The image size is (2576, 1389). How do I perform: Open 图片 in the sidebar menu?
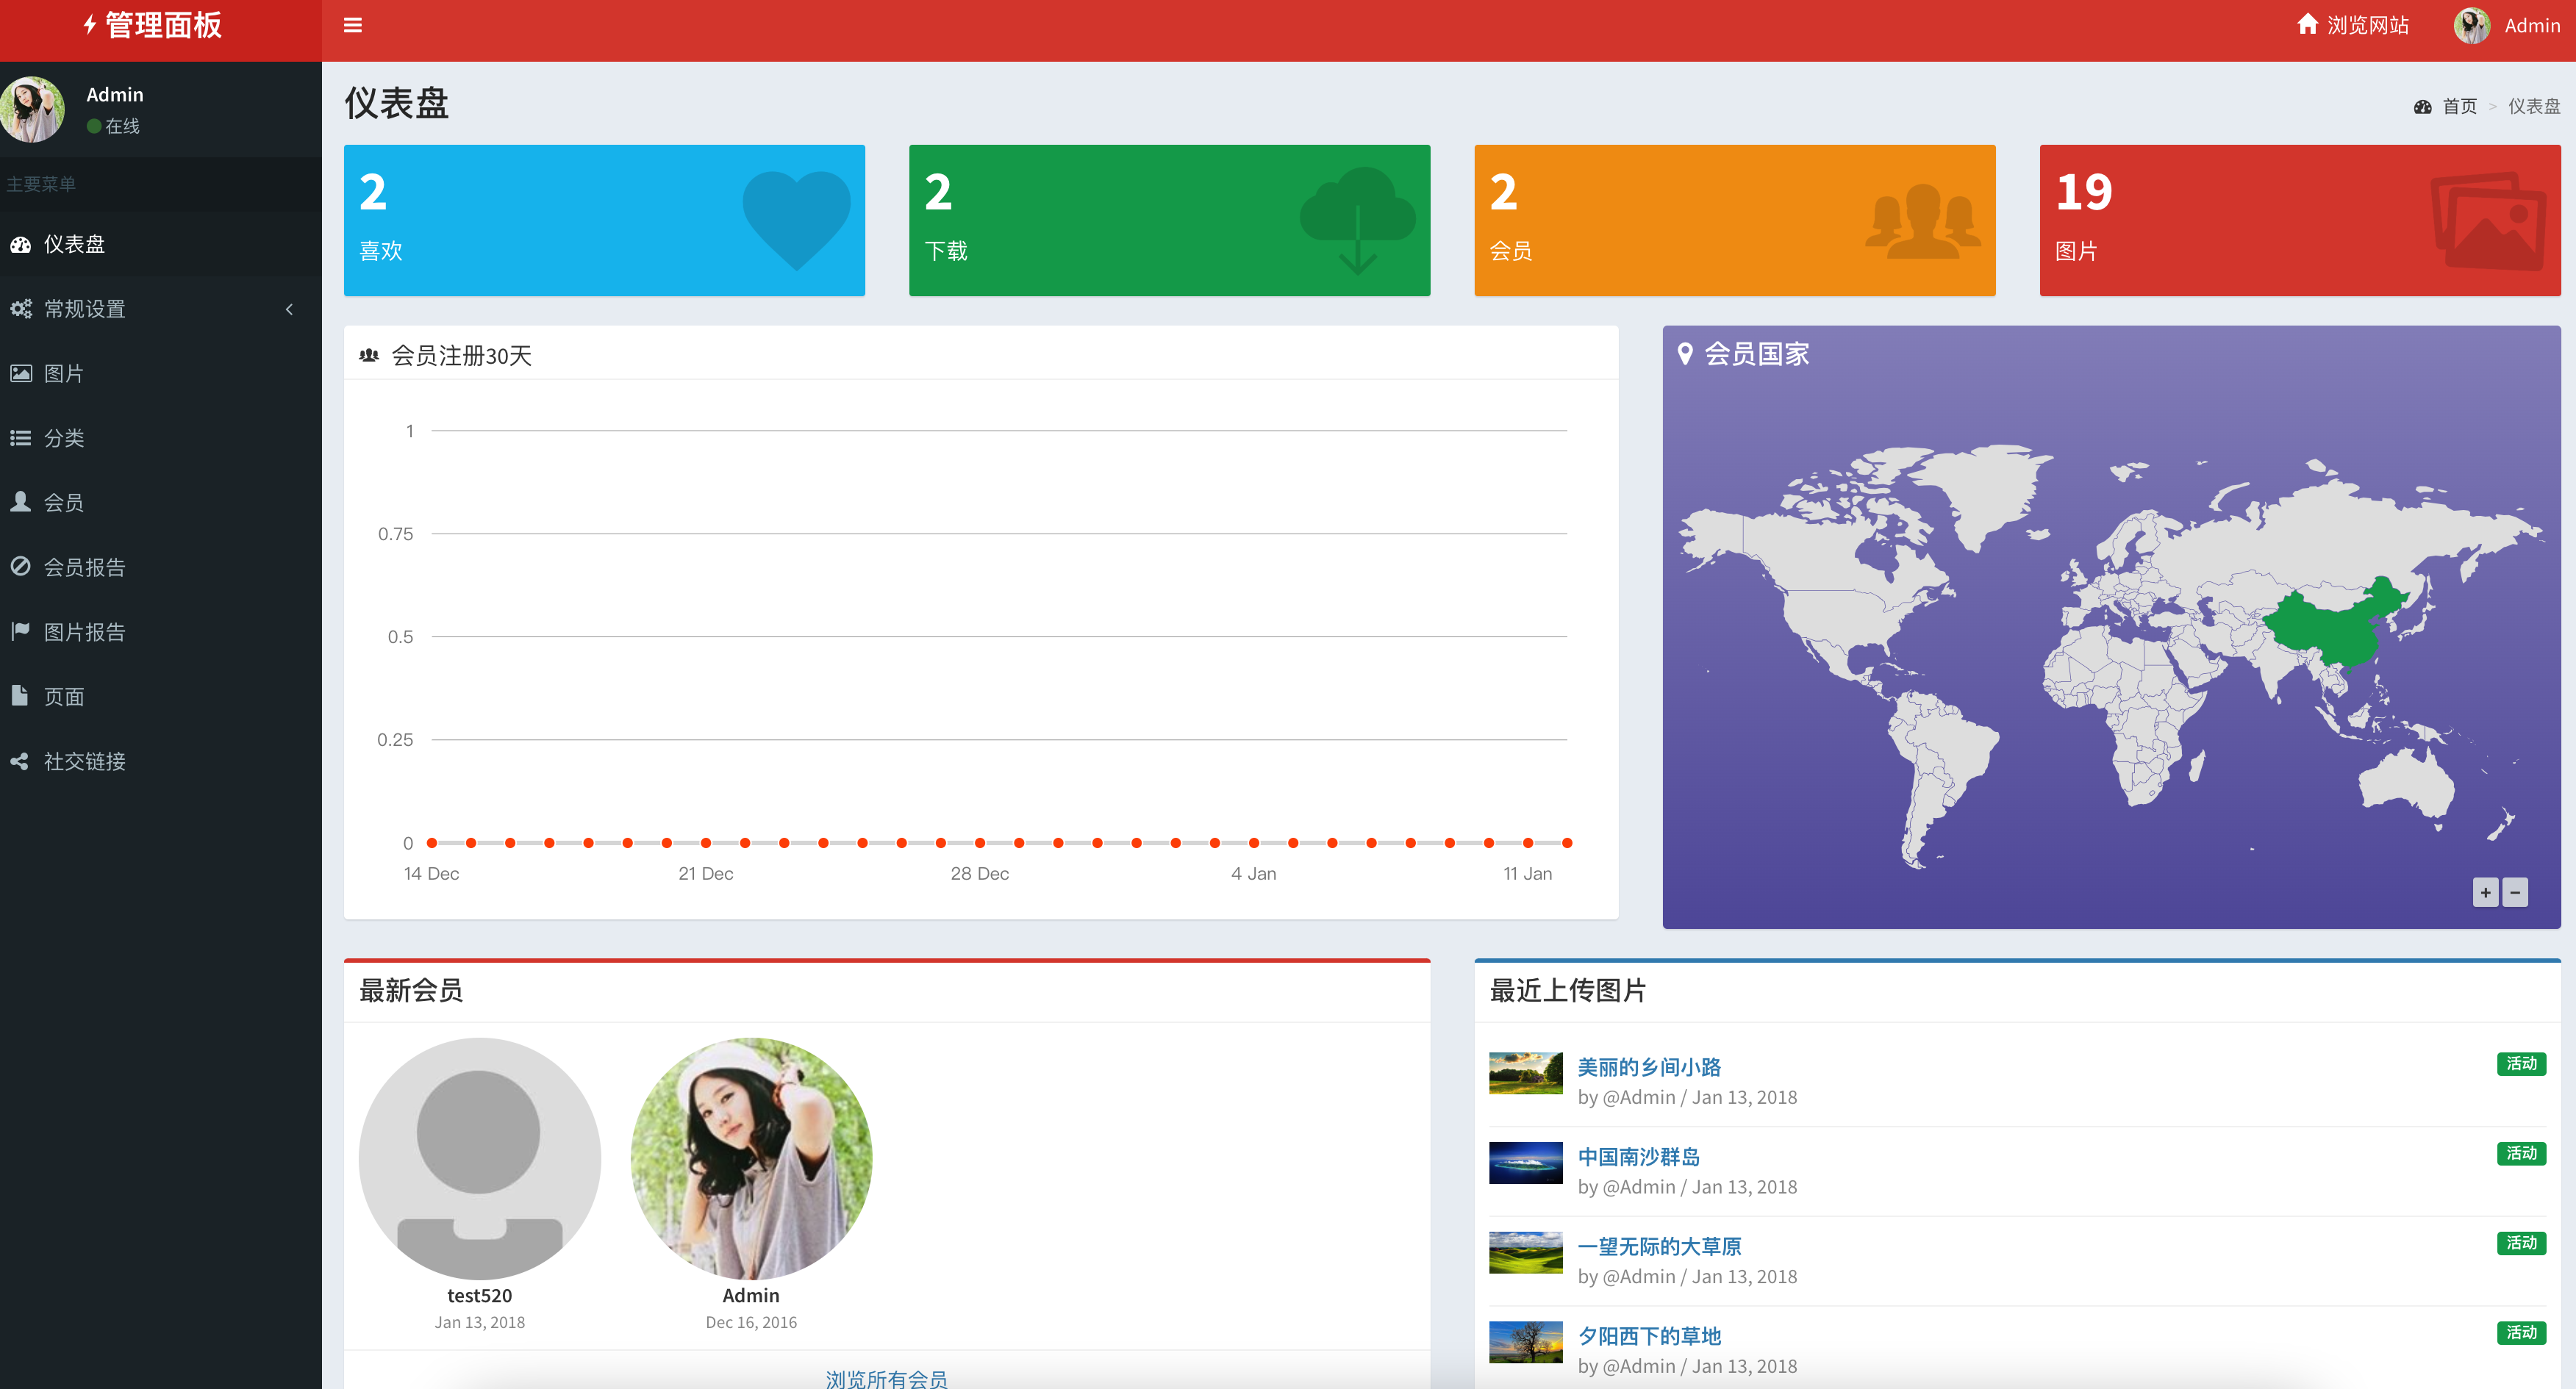pos(161,374)
